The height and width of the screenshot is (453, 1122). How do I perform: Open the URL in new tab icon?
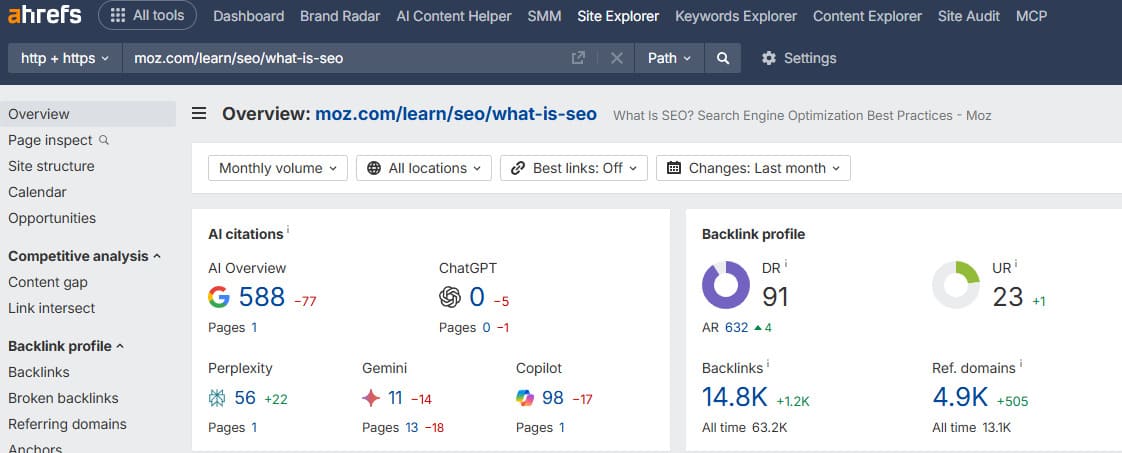578,58
